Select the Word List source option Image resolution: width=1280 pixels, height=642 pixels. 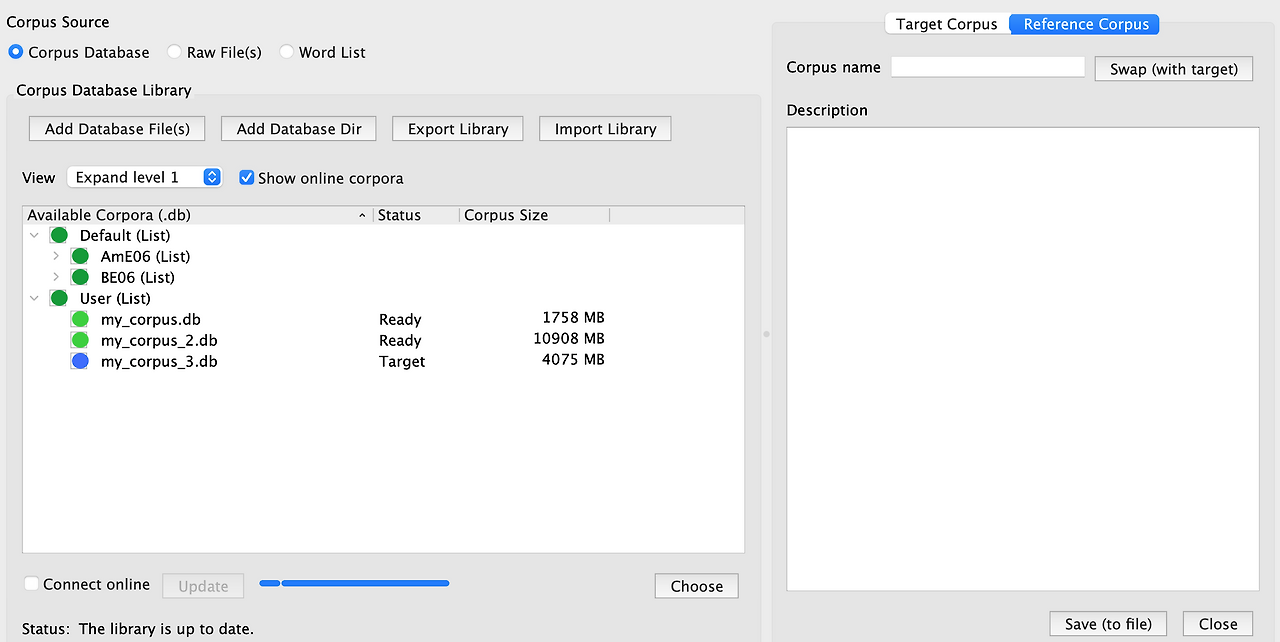pyautogui.click(x=286, y=52)
